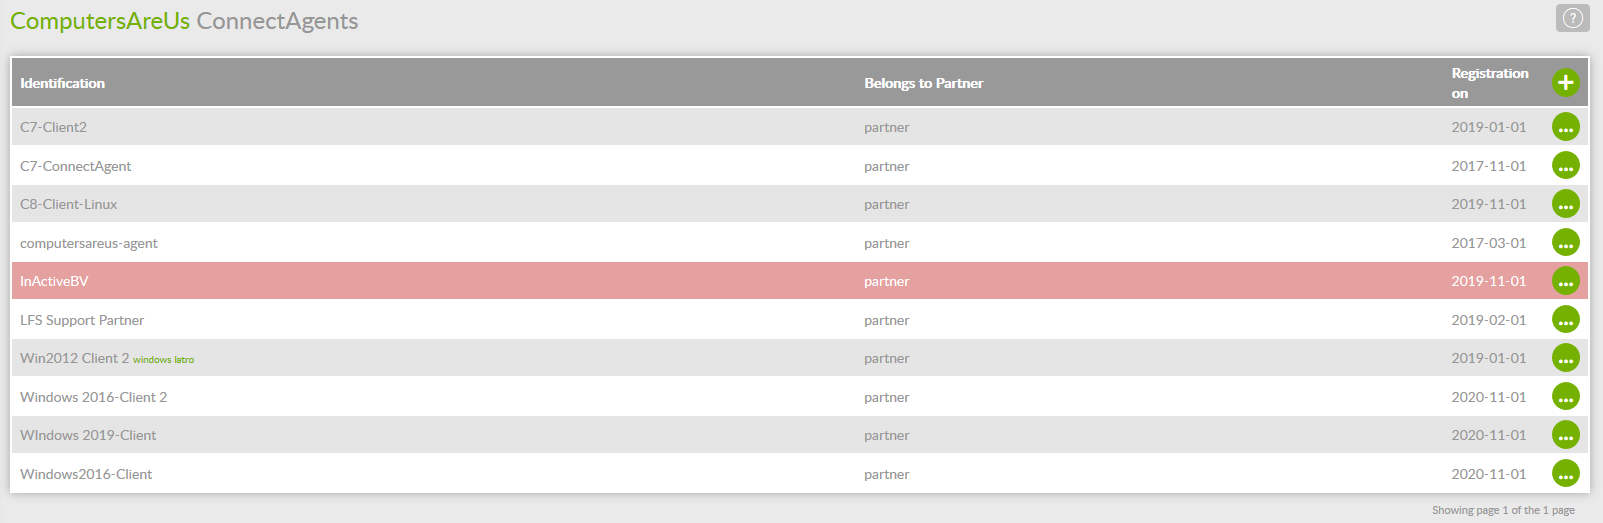1603x523 pixels.
Task: Select the highlighted InActiveBV agent name
Action: point(54,281)
